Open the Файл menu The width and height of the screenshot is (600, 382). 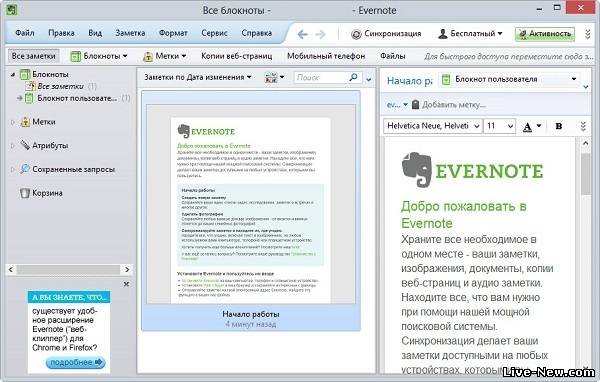tap(24, 33)
